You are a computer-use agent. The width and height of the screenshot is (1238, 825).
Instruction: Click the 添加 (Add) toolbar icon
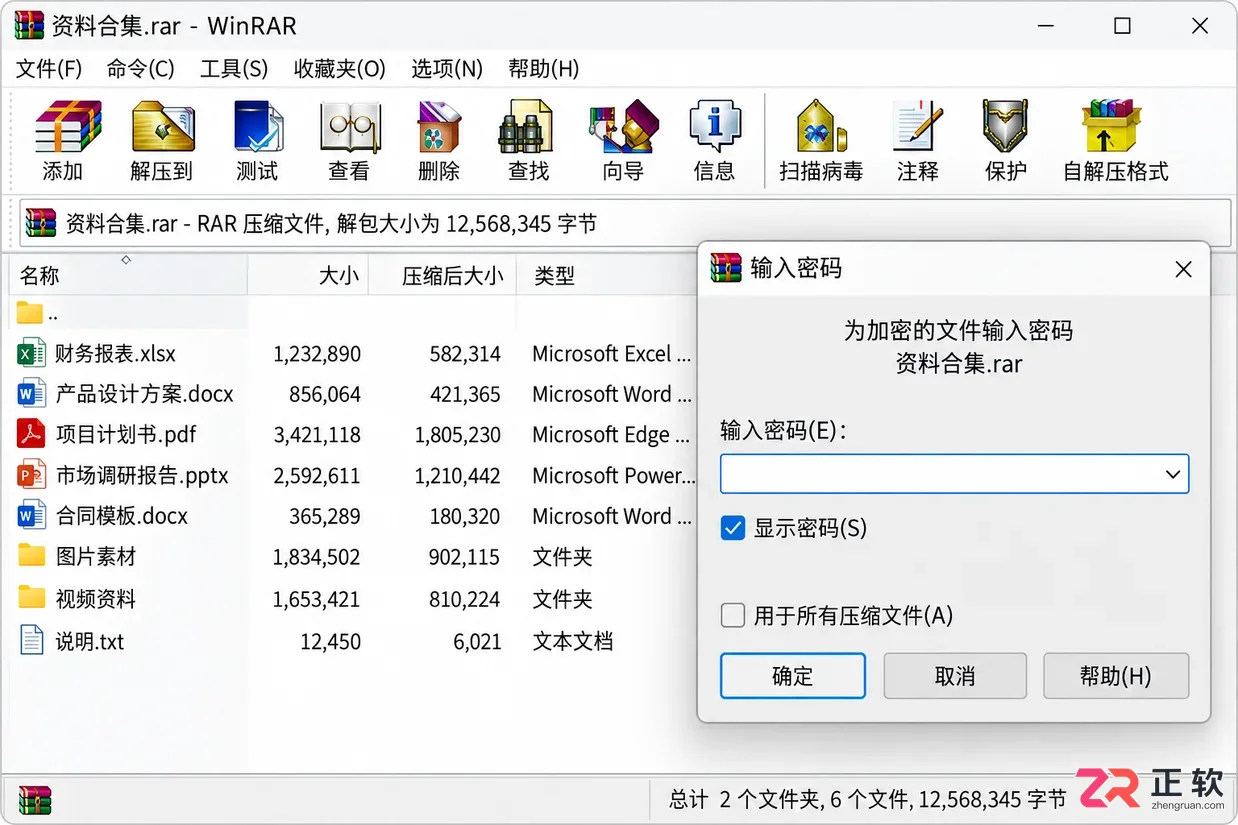click(68, 127)
